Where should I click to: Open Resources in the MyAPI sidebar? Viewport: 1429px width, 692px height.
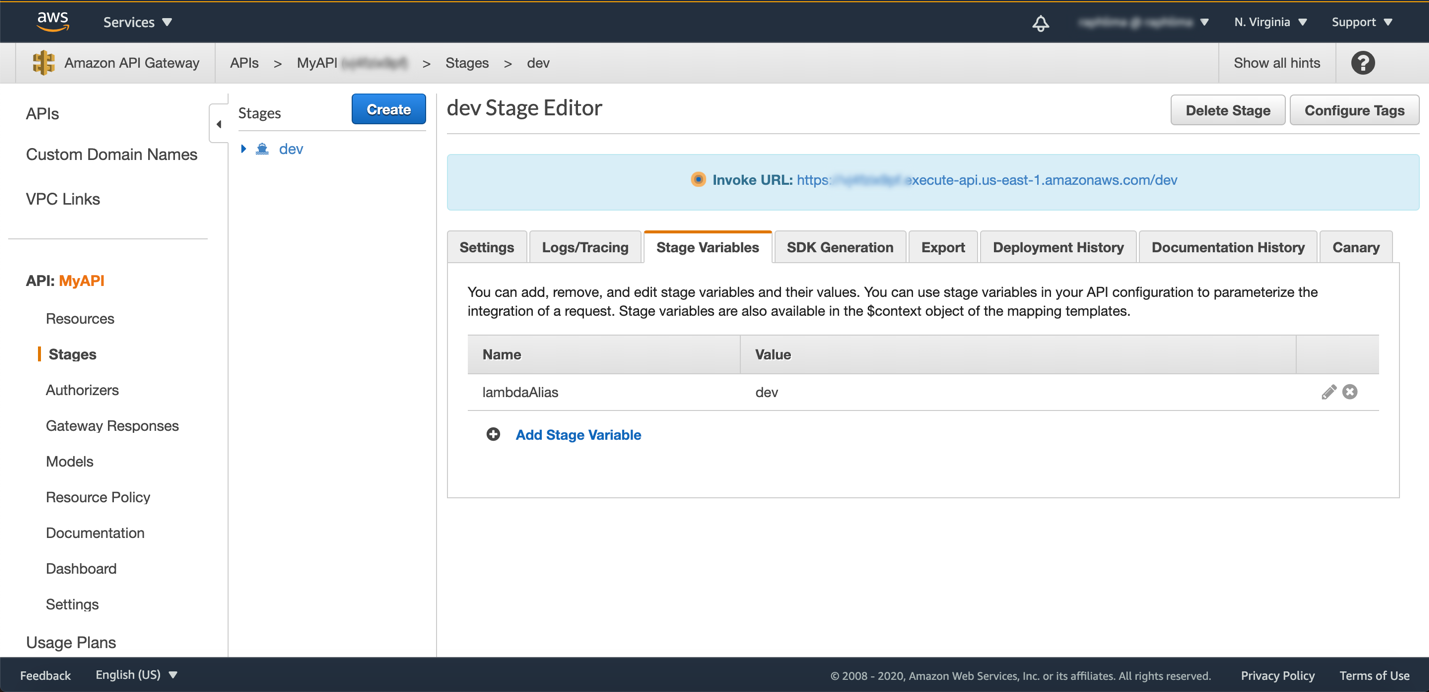click(80, 319)
